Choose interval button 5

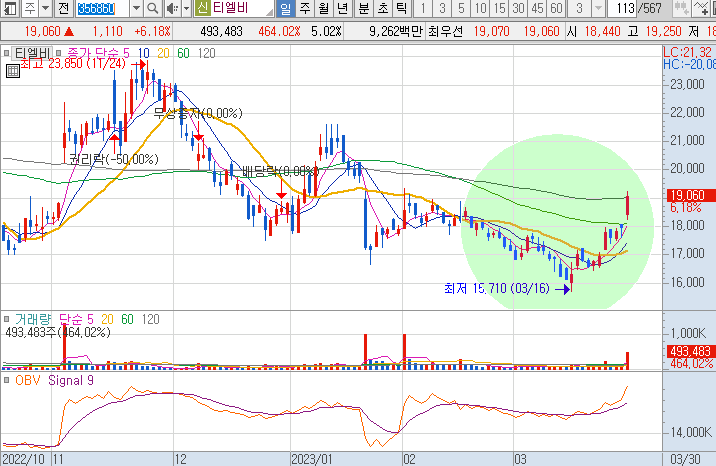tap(461, 8)
